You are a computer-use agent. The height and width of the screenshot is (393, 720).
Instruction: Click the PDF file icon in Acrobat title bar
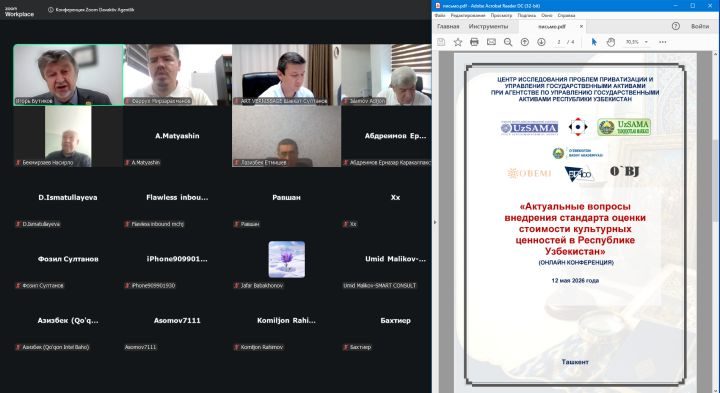pyautogui.click(x=438, y=6)
